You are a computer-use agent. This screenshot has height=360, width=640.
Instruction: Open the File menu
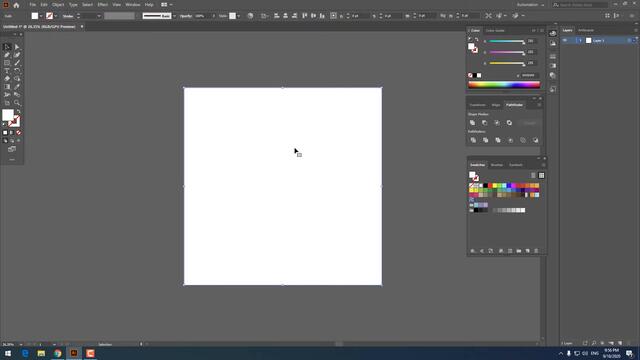tap(33, 4)
